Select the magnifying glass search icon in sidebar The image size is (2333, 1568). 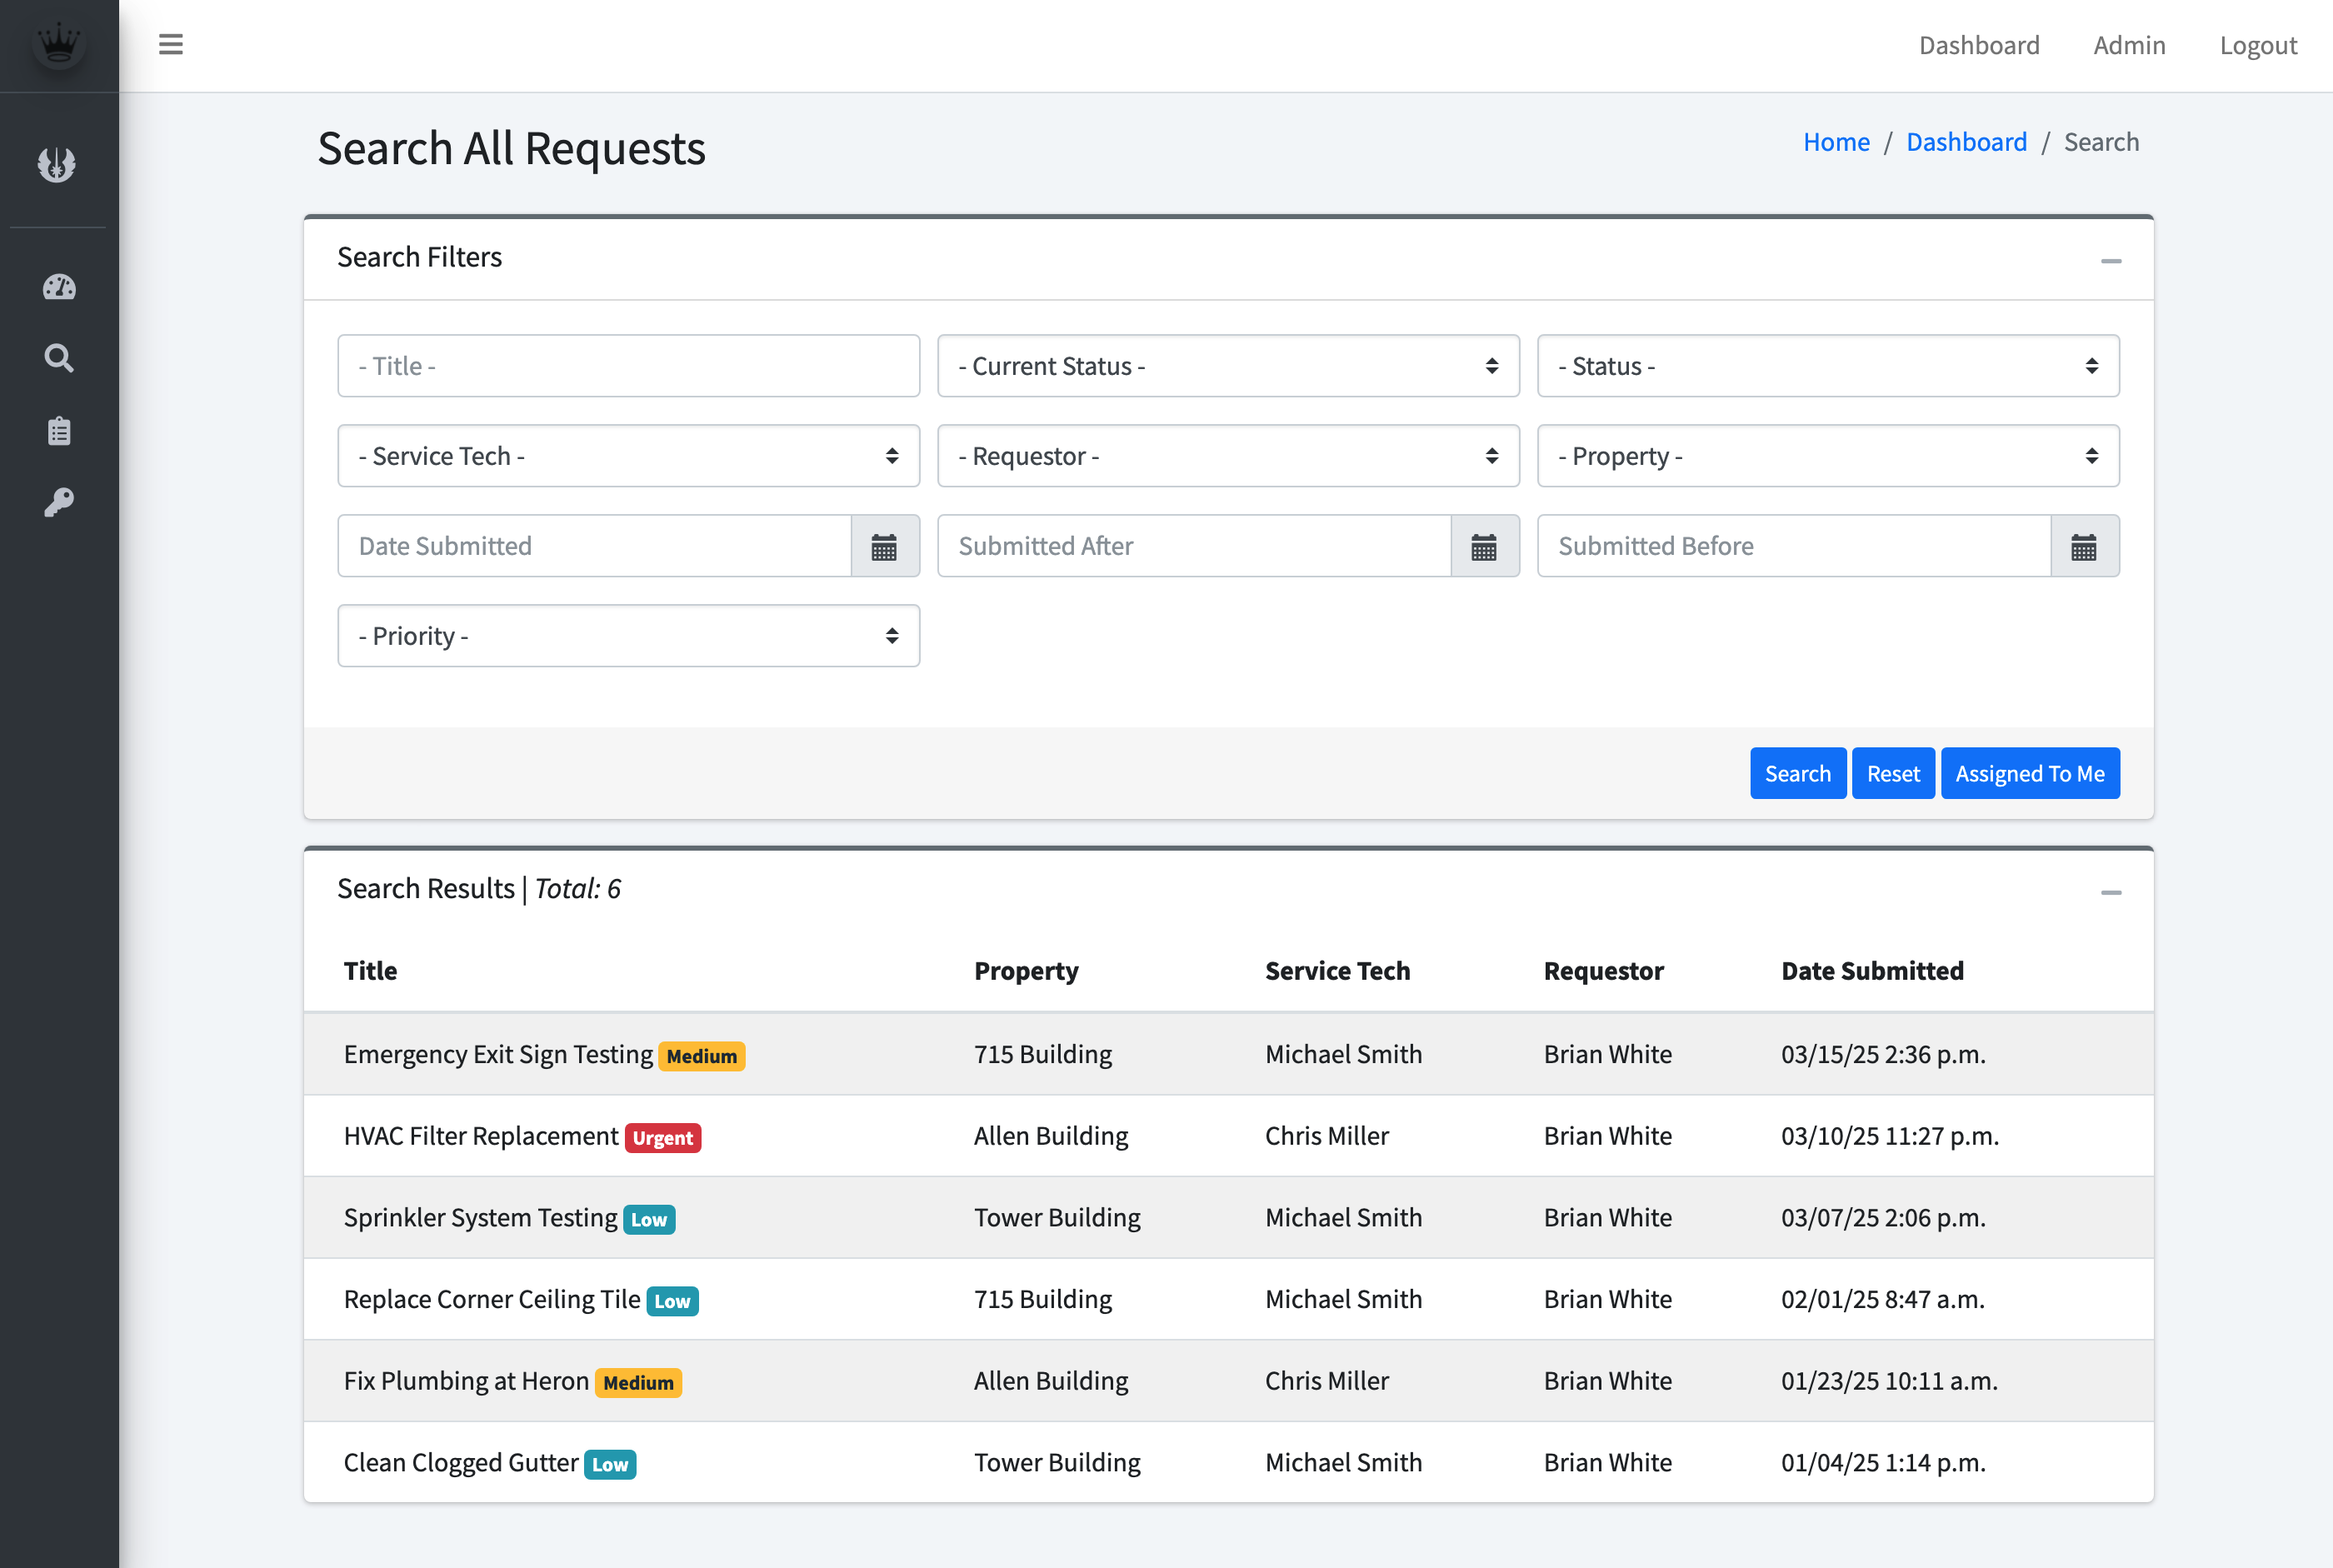point(58,357)
